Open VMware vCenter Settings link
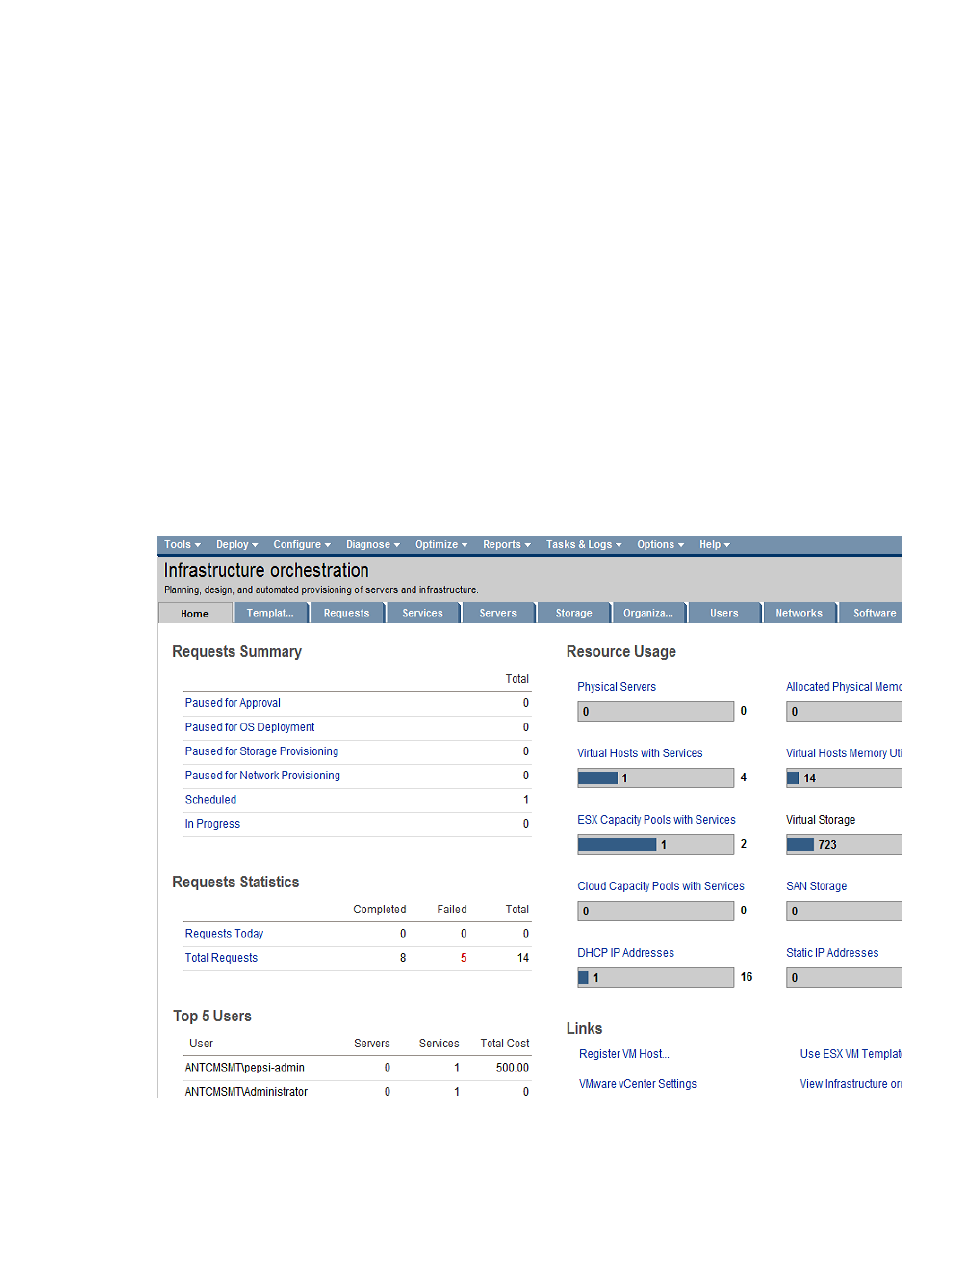The image size is (954, 1270). 638,1084
